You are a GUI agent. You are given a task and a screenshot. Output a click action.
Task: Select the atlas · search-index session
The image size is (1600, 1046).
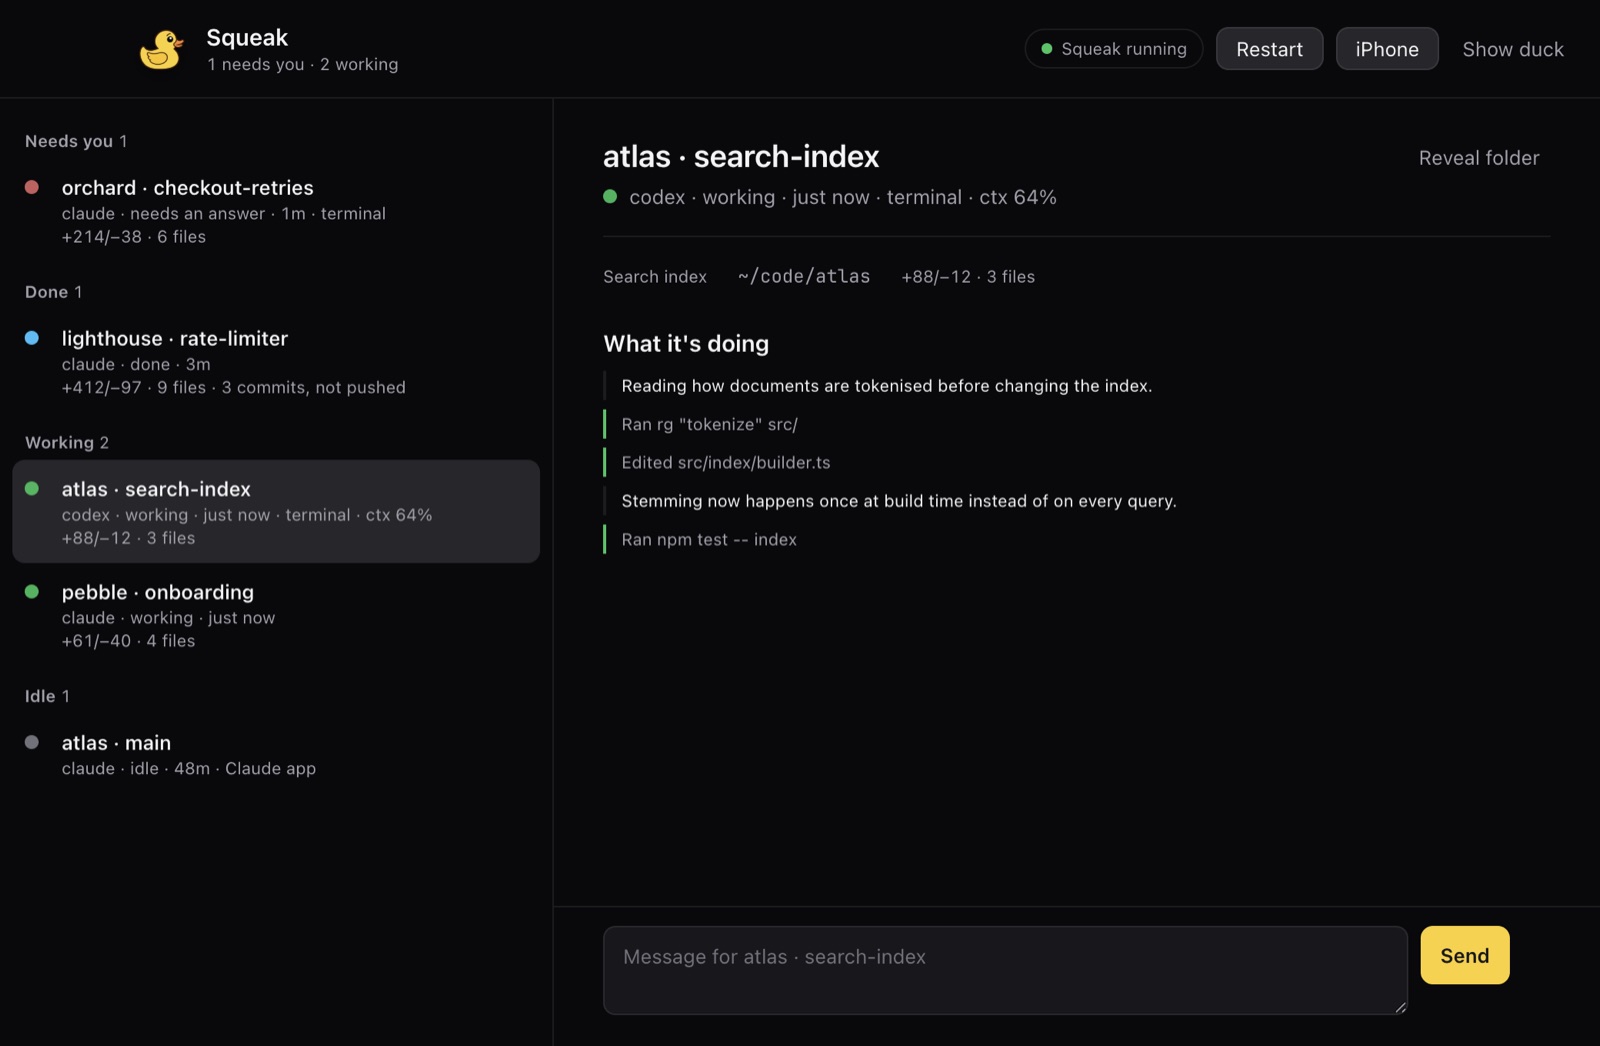pos(276,512)
